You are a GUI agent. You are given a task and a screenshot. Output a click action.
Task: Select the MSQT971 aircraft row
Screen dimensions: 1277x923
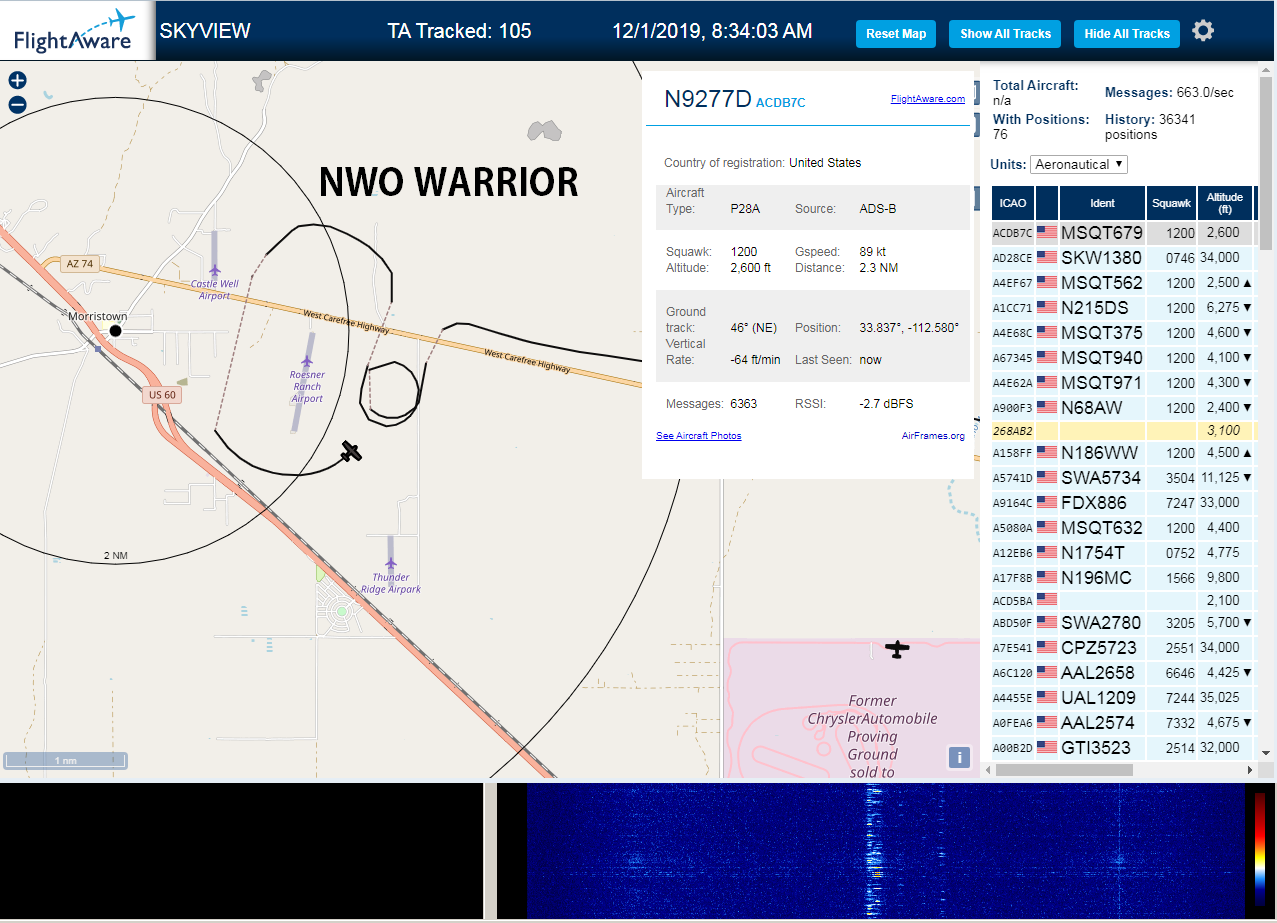pyautogui.click(x=1122, y=383)
